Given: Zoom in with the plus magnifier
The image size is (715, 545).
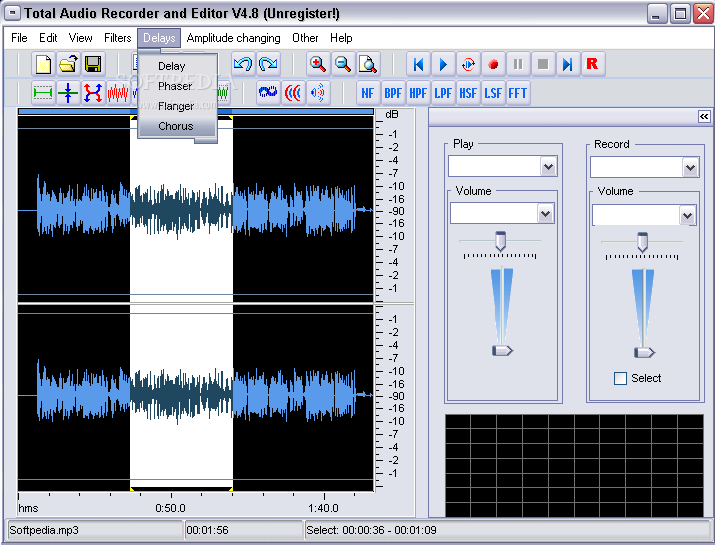Looking at the screenshot, I should pos(318,64).
